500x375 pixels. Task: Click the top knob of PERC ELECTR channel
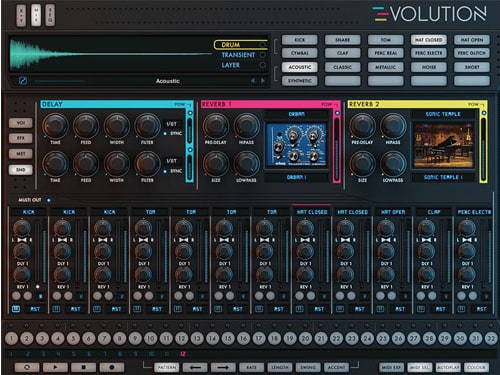pyautogui.click(x=467, y=228)
